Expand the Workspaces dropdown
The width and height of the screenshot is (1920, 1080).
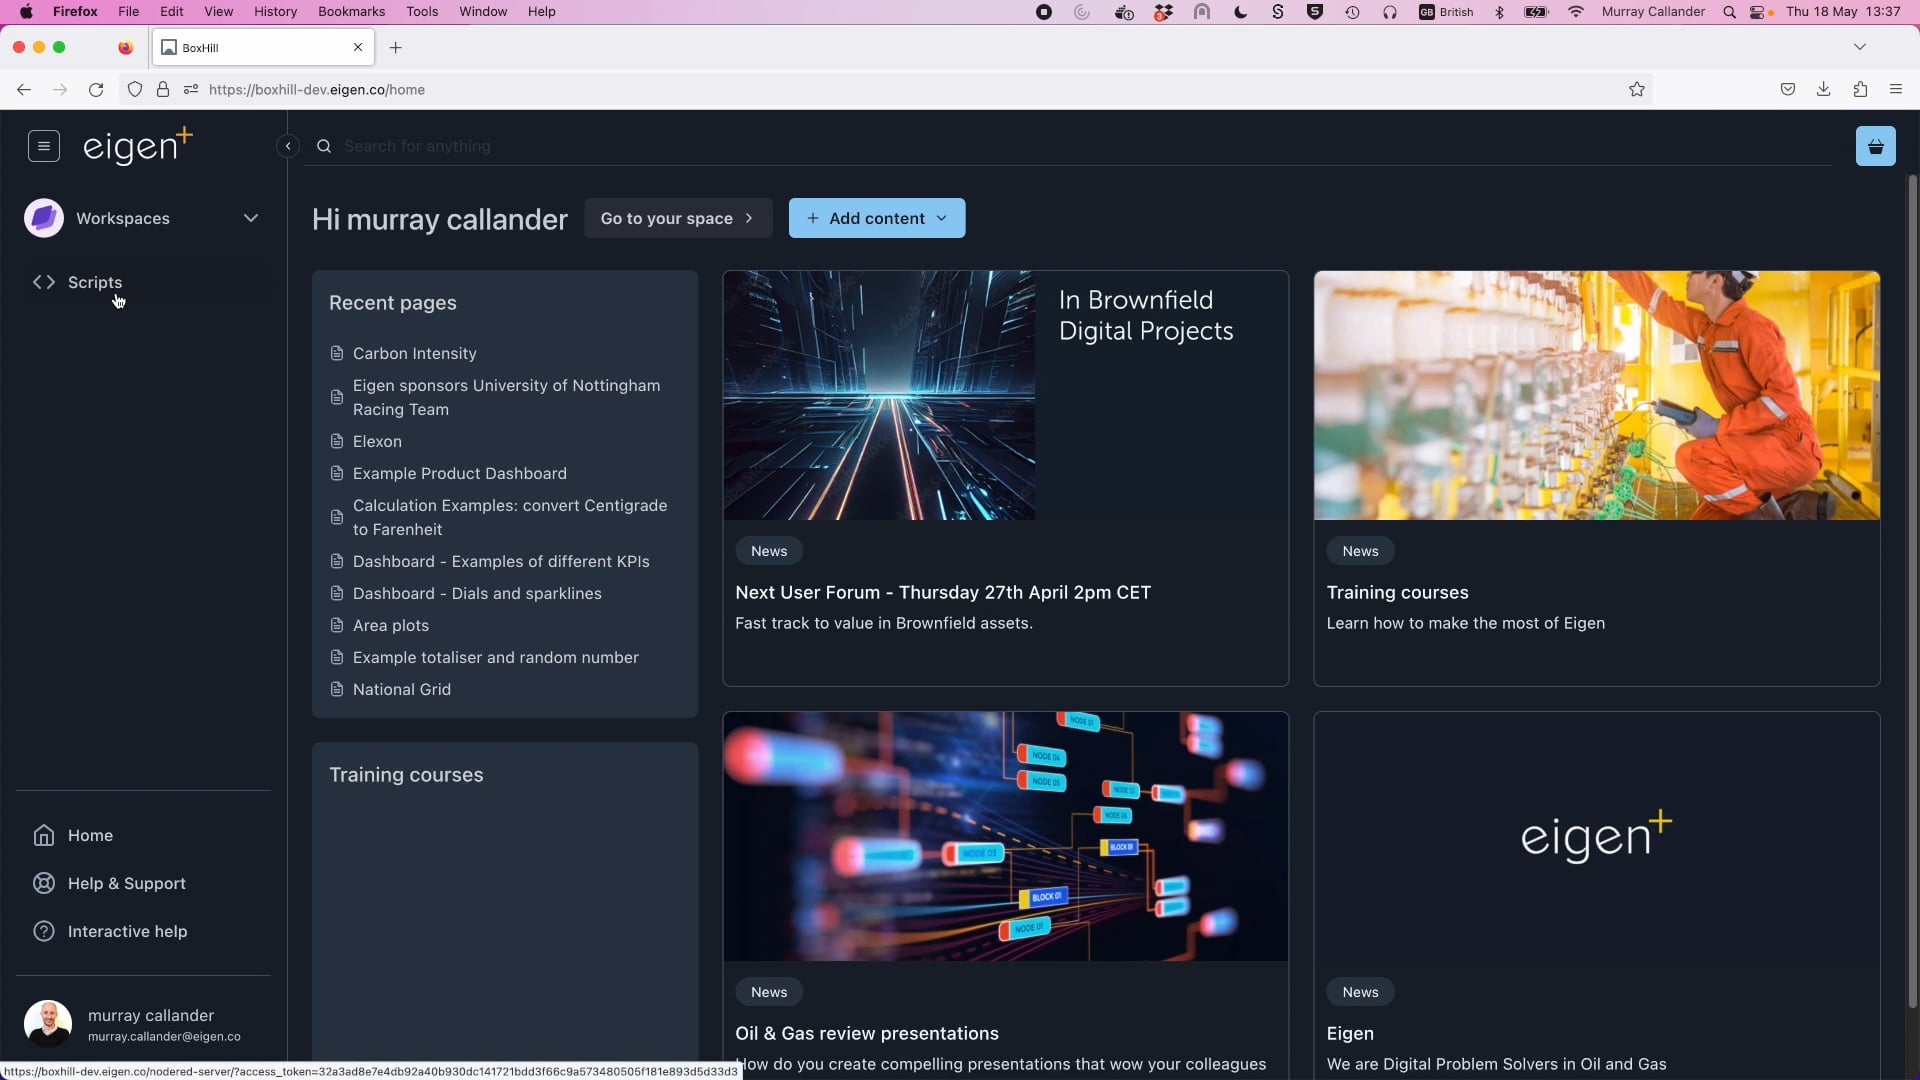click(x=250, y=218)
